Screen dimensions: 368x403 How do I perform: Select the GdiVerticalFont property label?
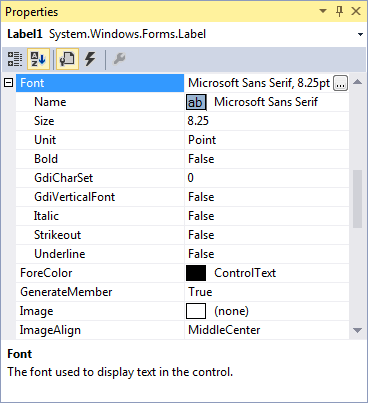tap(75, 197)
